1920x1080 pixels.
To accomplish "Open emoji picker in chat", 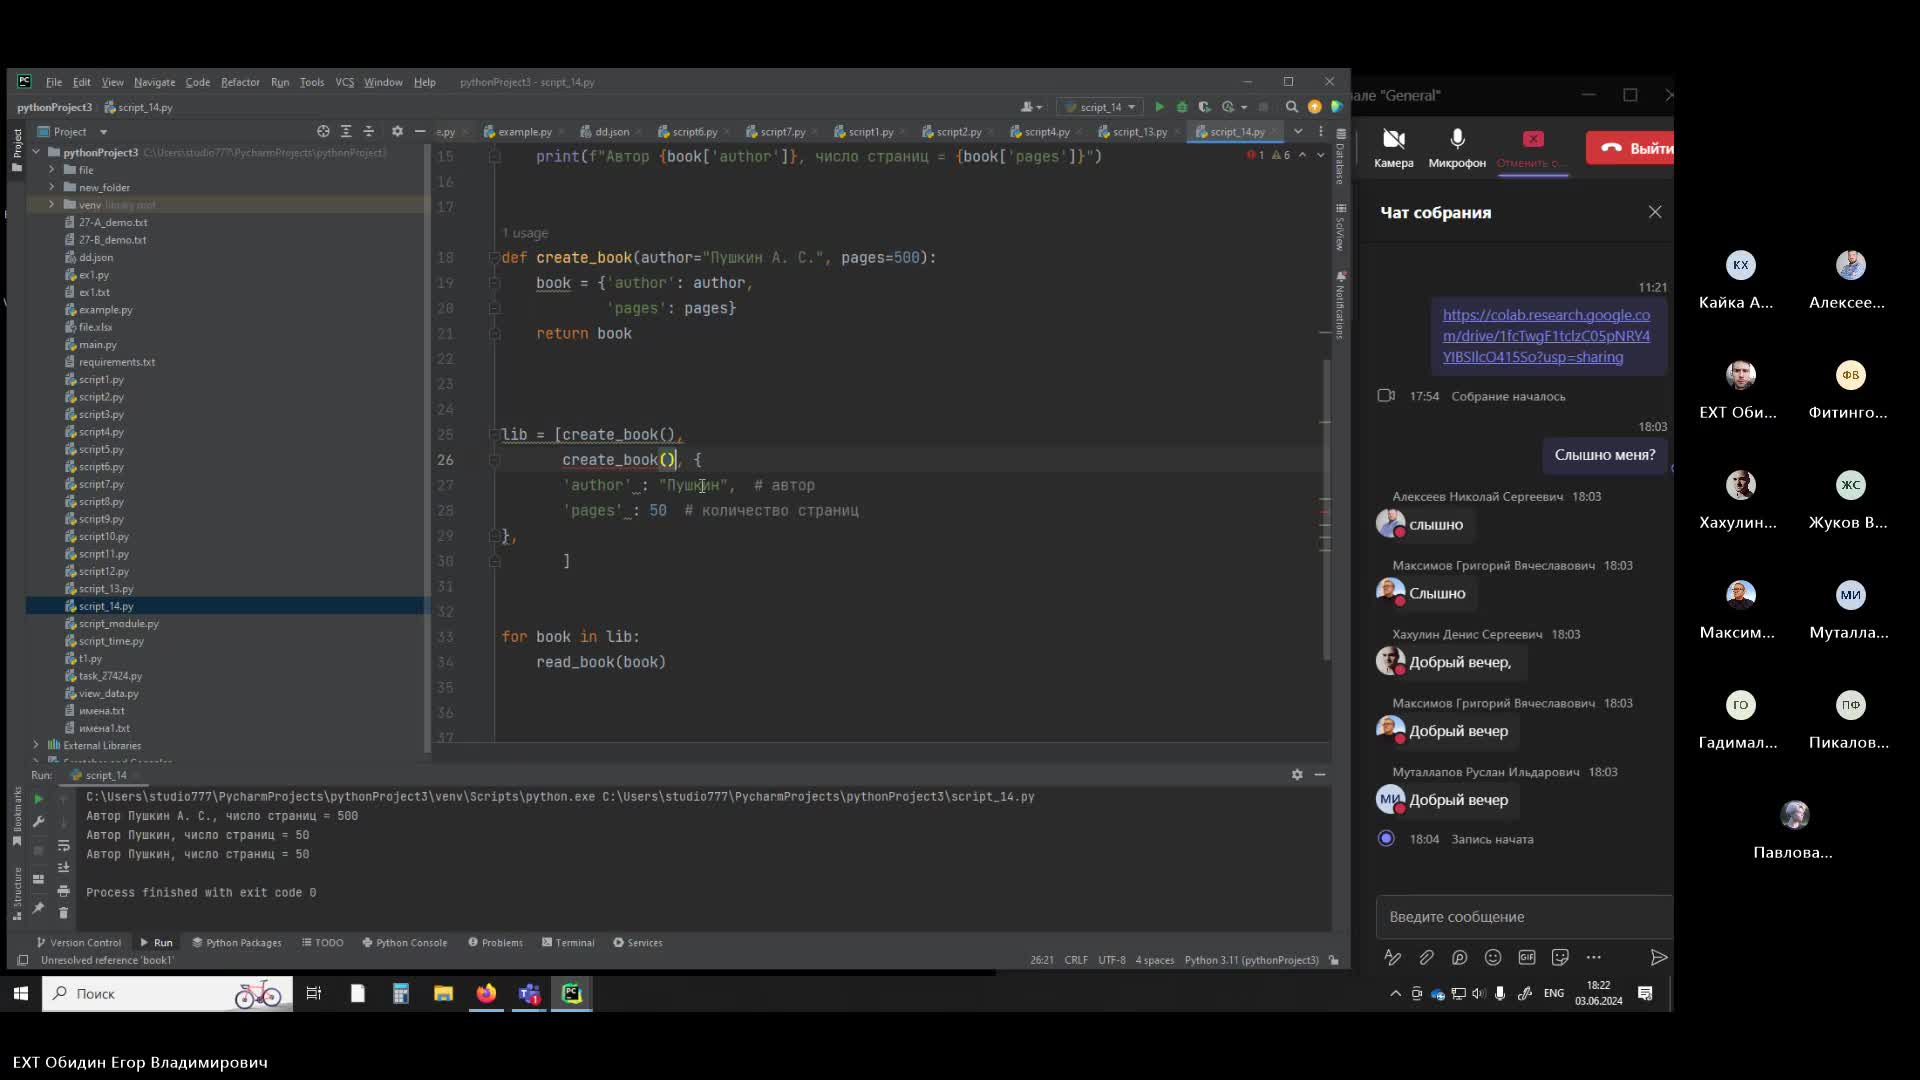I will (x=1493, y=958).
